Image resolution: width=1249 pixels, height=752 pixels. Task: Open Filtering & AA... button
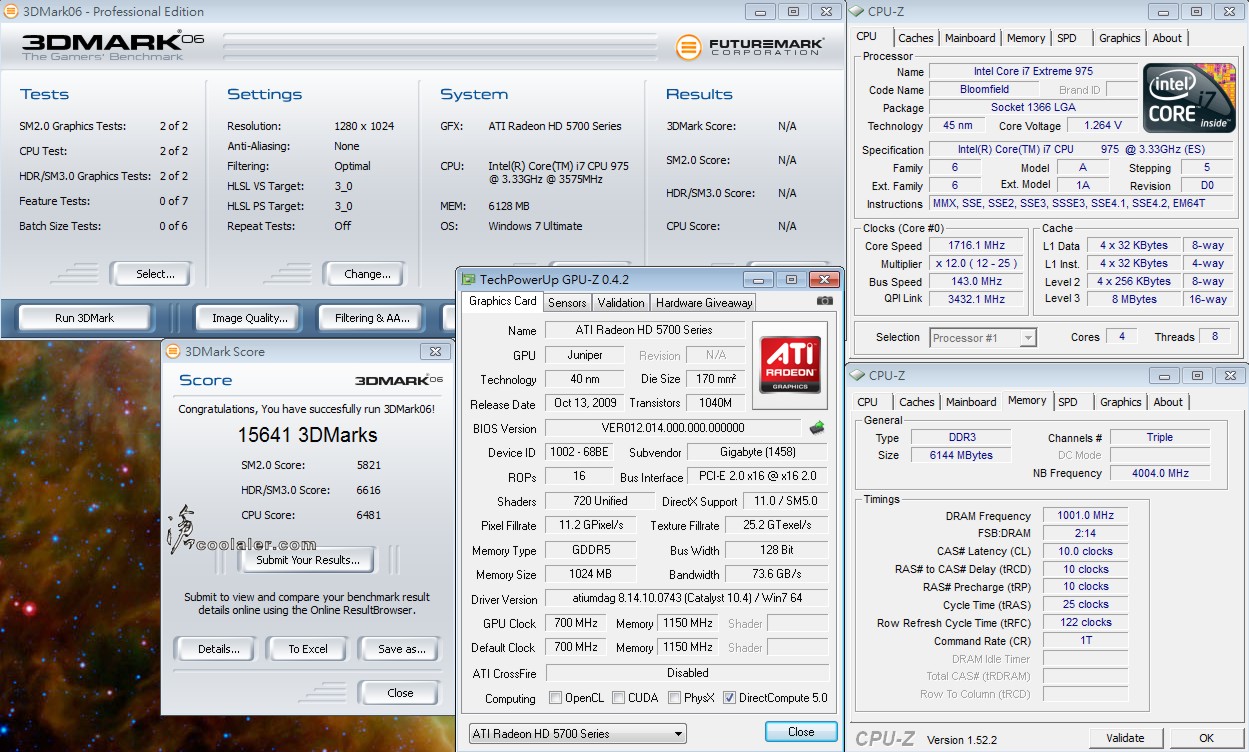[372, 318]
